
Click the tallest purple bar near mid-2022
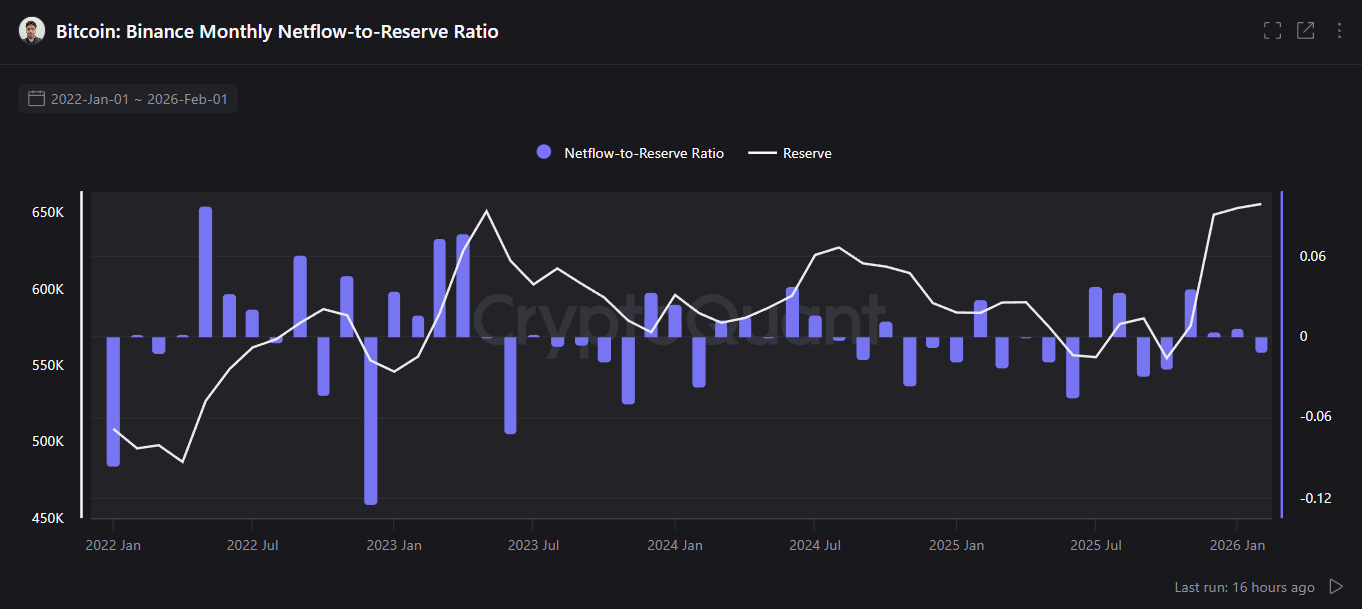coord(205,271)
